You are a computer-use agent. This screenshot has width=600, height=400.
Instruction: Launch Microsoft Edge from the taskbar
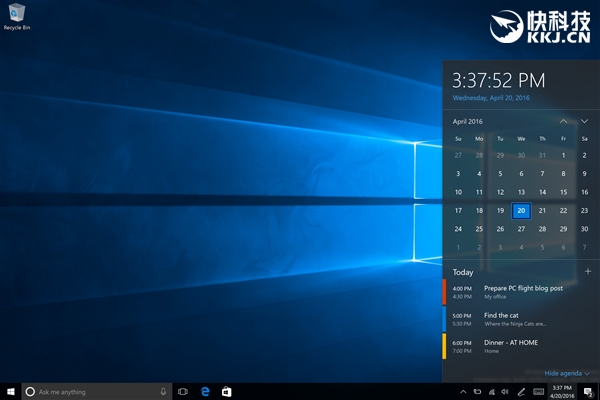pyautogui.click(x=205, y=391)
